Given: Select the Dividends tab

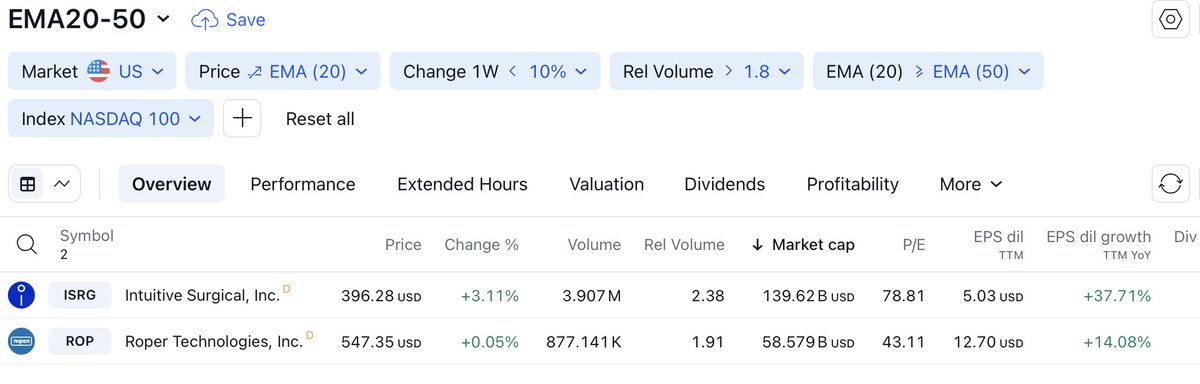Looking at the screenshot, I should coord(725,184).
